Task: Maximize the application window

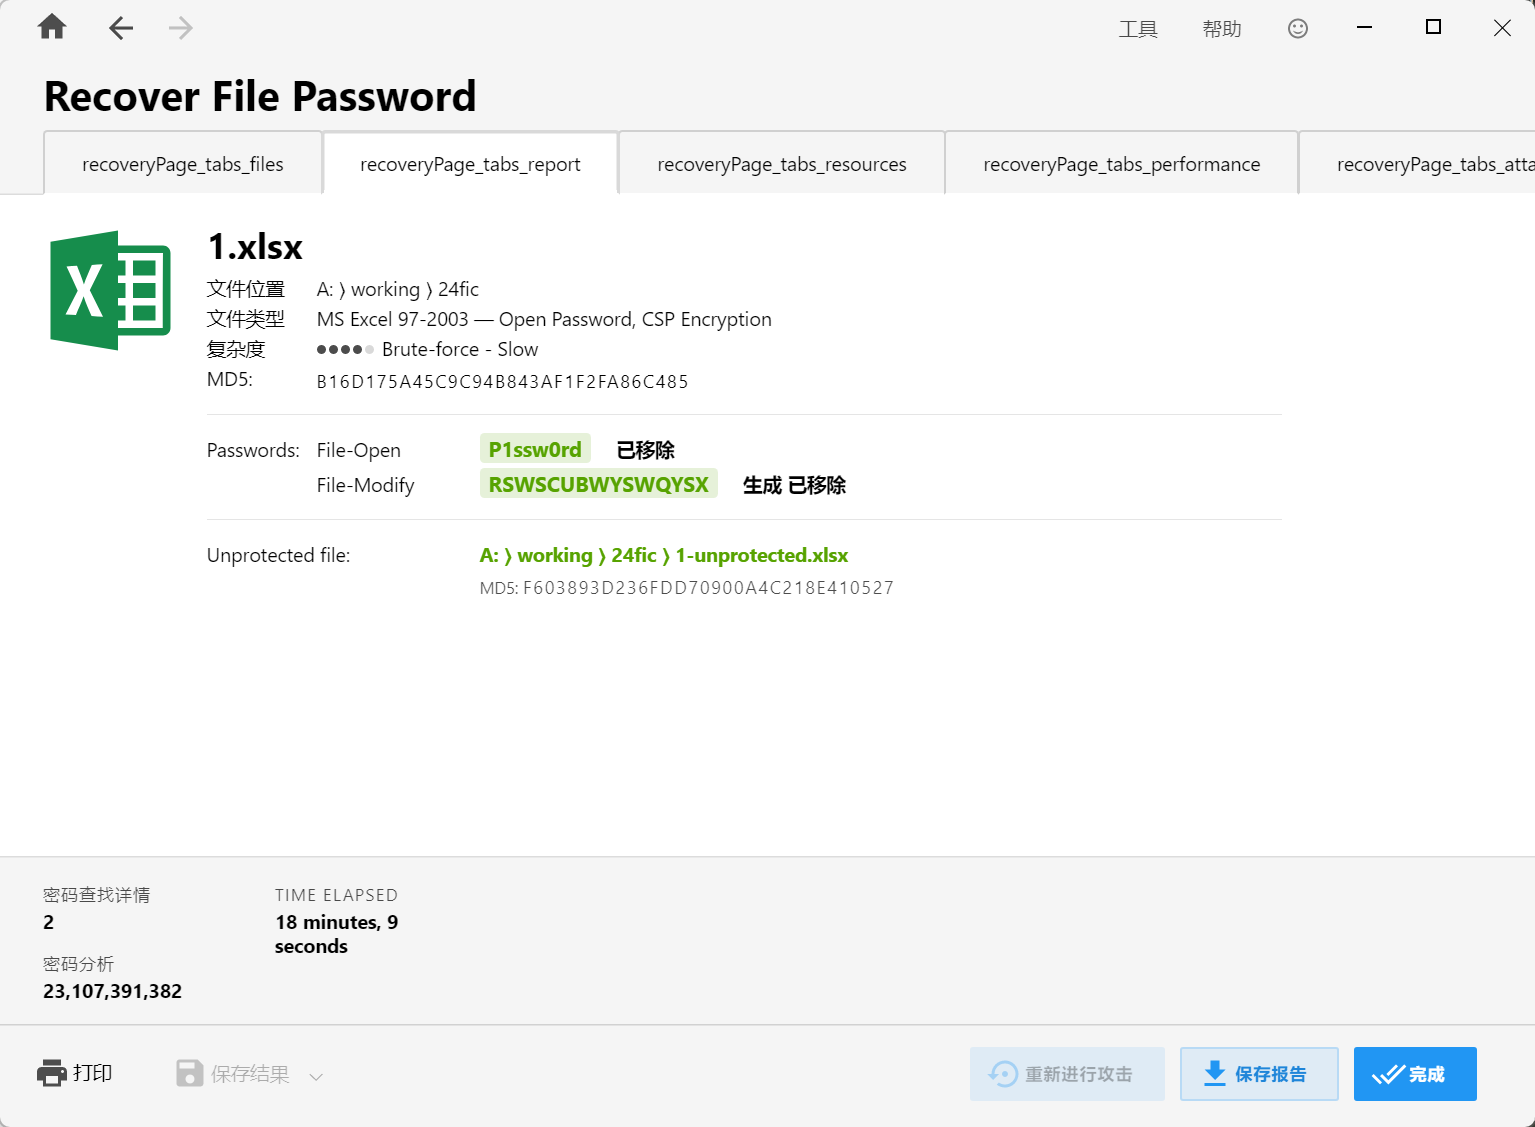Action: pos(1432,27)
